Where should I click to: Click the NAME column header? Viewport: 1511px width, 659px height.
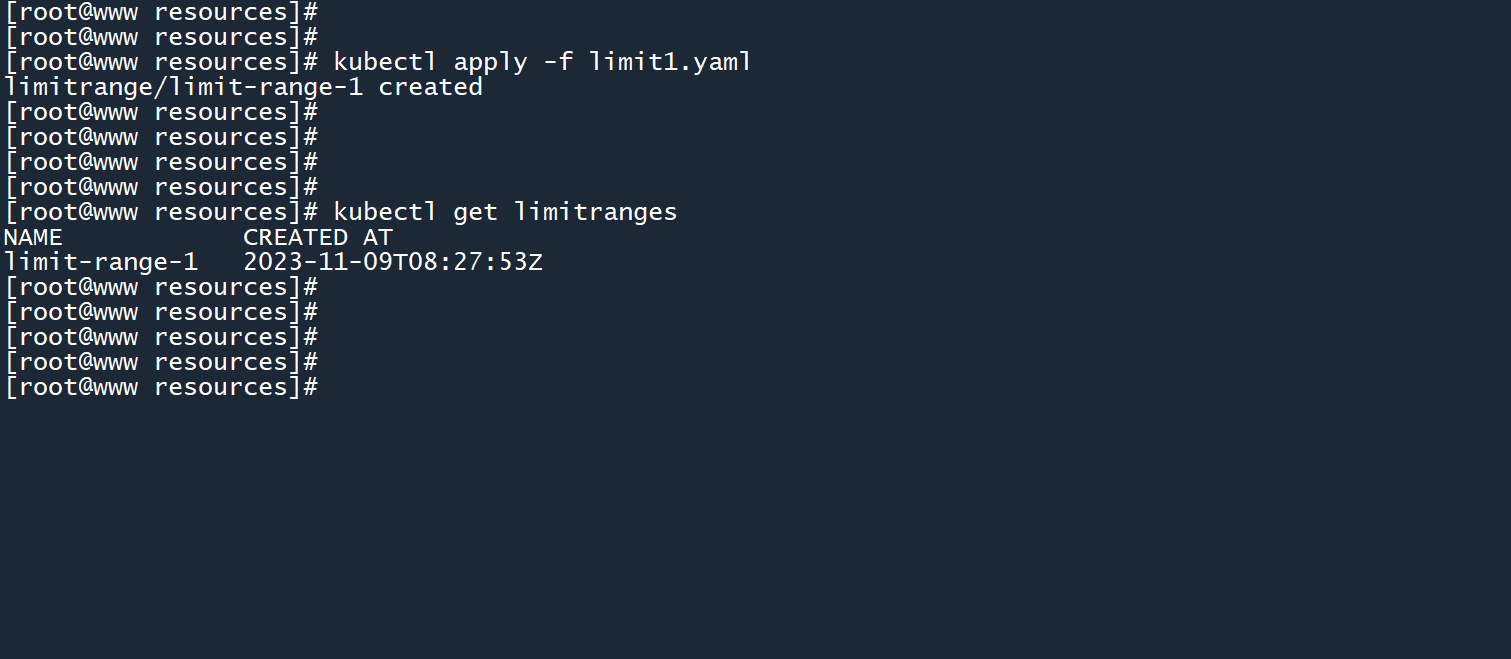[33, 237]
